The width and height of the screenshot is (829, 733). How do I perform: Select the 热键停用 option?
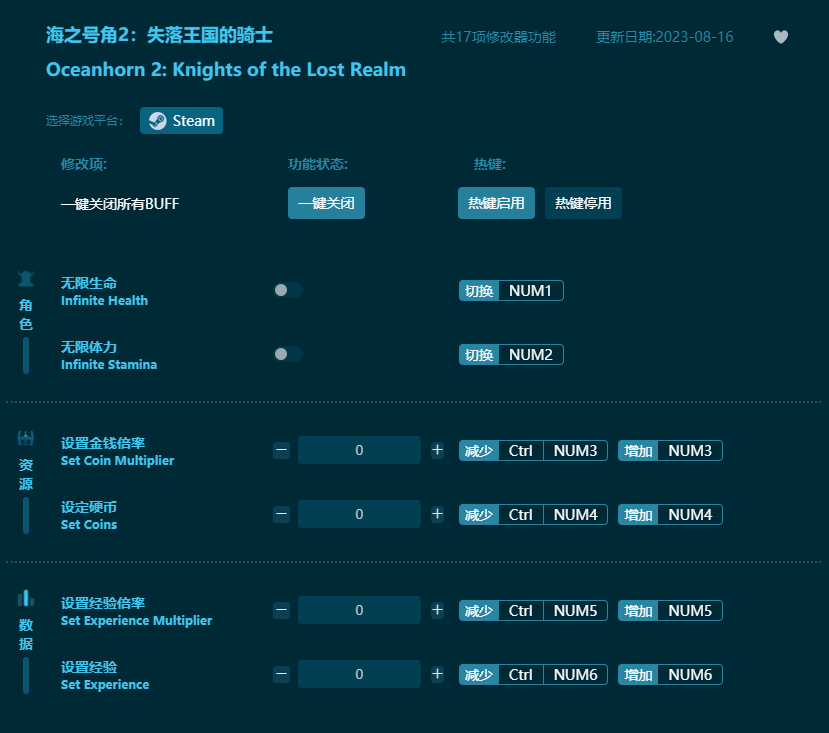tap(583, 202)
